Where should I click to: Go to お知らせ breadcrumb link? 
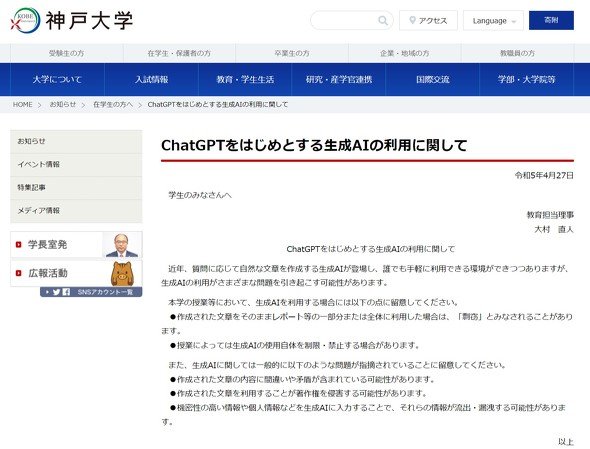click(x=63, y=105)
